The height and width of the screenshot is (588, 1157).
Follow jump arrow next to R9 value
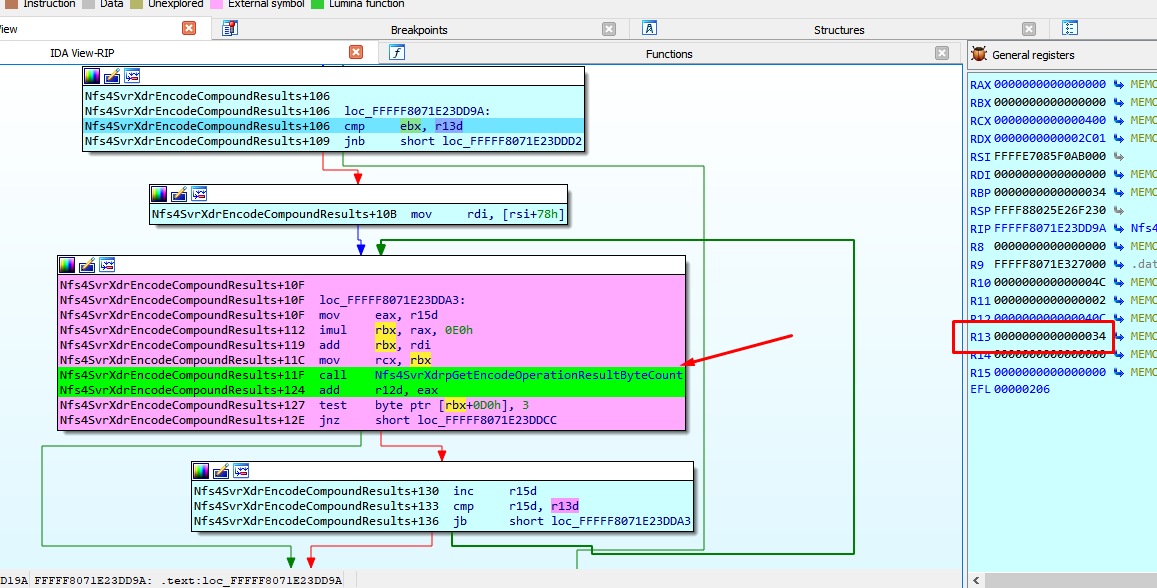pos(1119,264)
